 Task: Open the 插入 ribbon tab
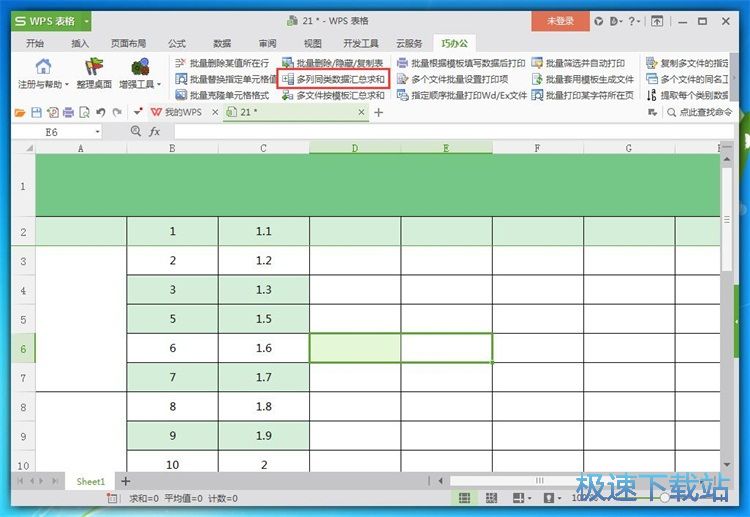click(x=80, y=44)
